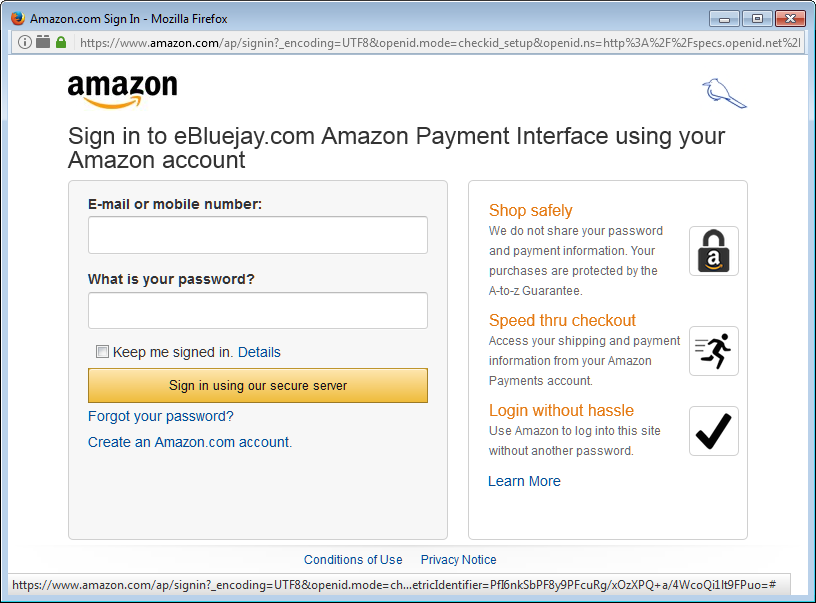The height and width of the screenshot is (603, 816).
Task: Follow Create an Amazon.com account link
Action: (190, 442)
